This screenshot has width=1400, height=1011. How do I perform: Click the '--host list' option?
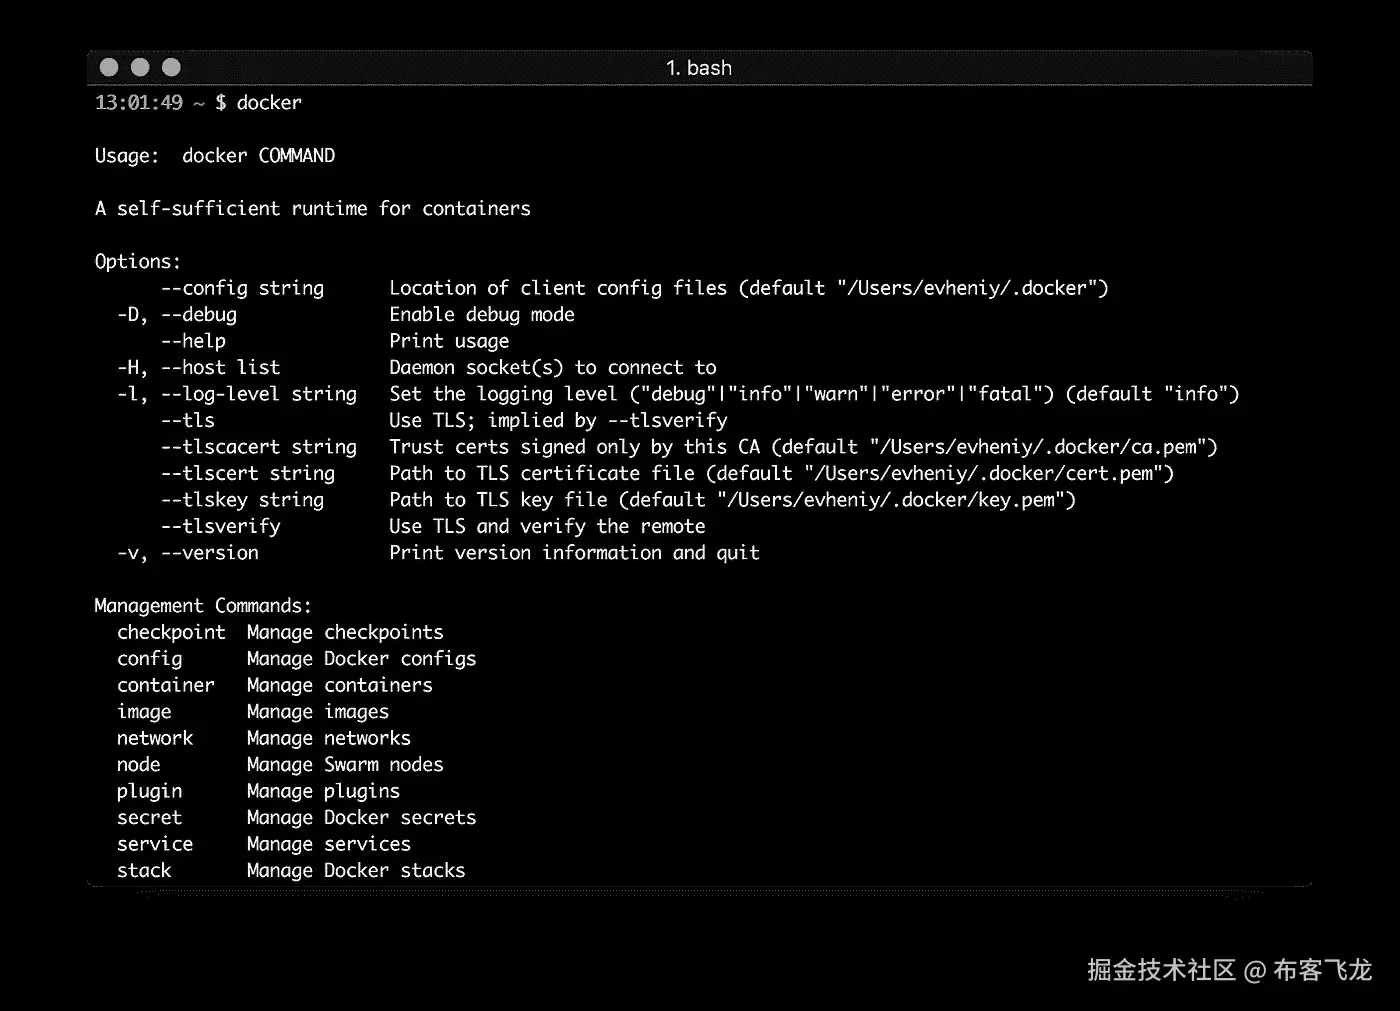[x=221, y=368]
